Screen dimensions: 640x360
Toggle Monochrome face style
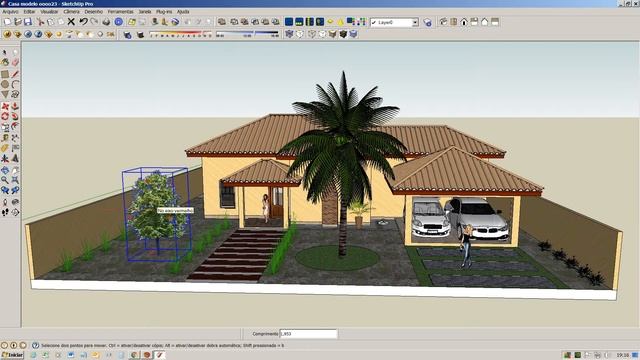pos(353,34)
